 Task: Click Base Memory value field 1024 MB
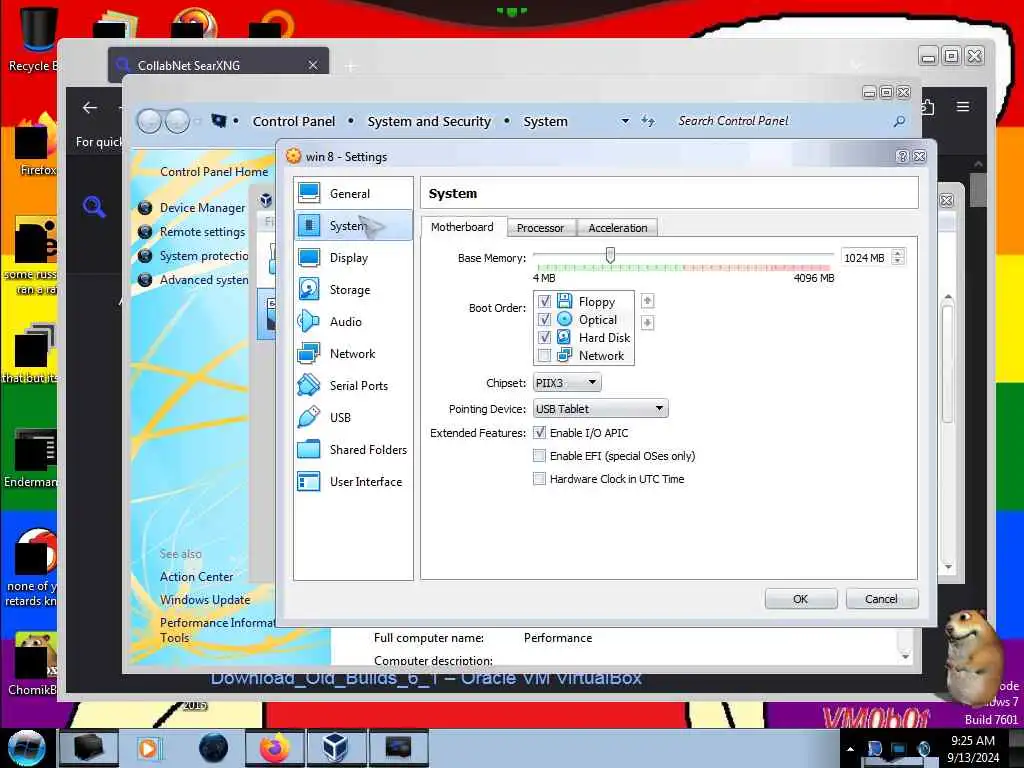click(865, 257)
